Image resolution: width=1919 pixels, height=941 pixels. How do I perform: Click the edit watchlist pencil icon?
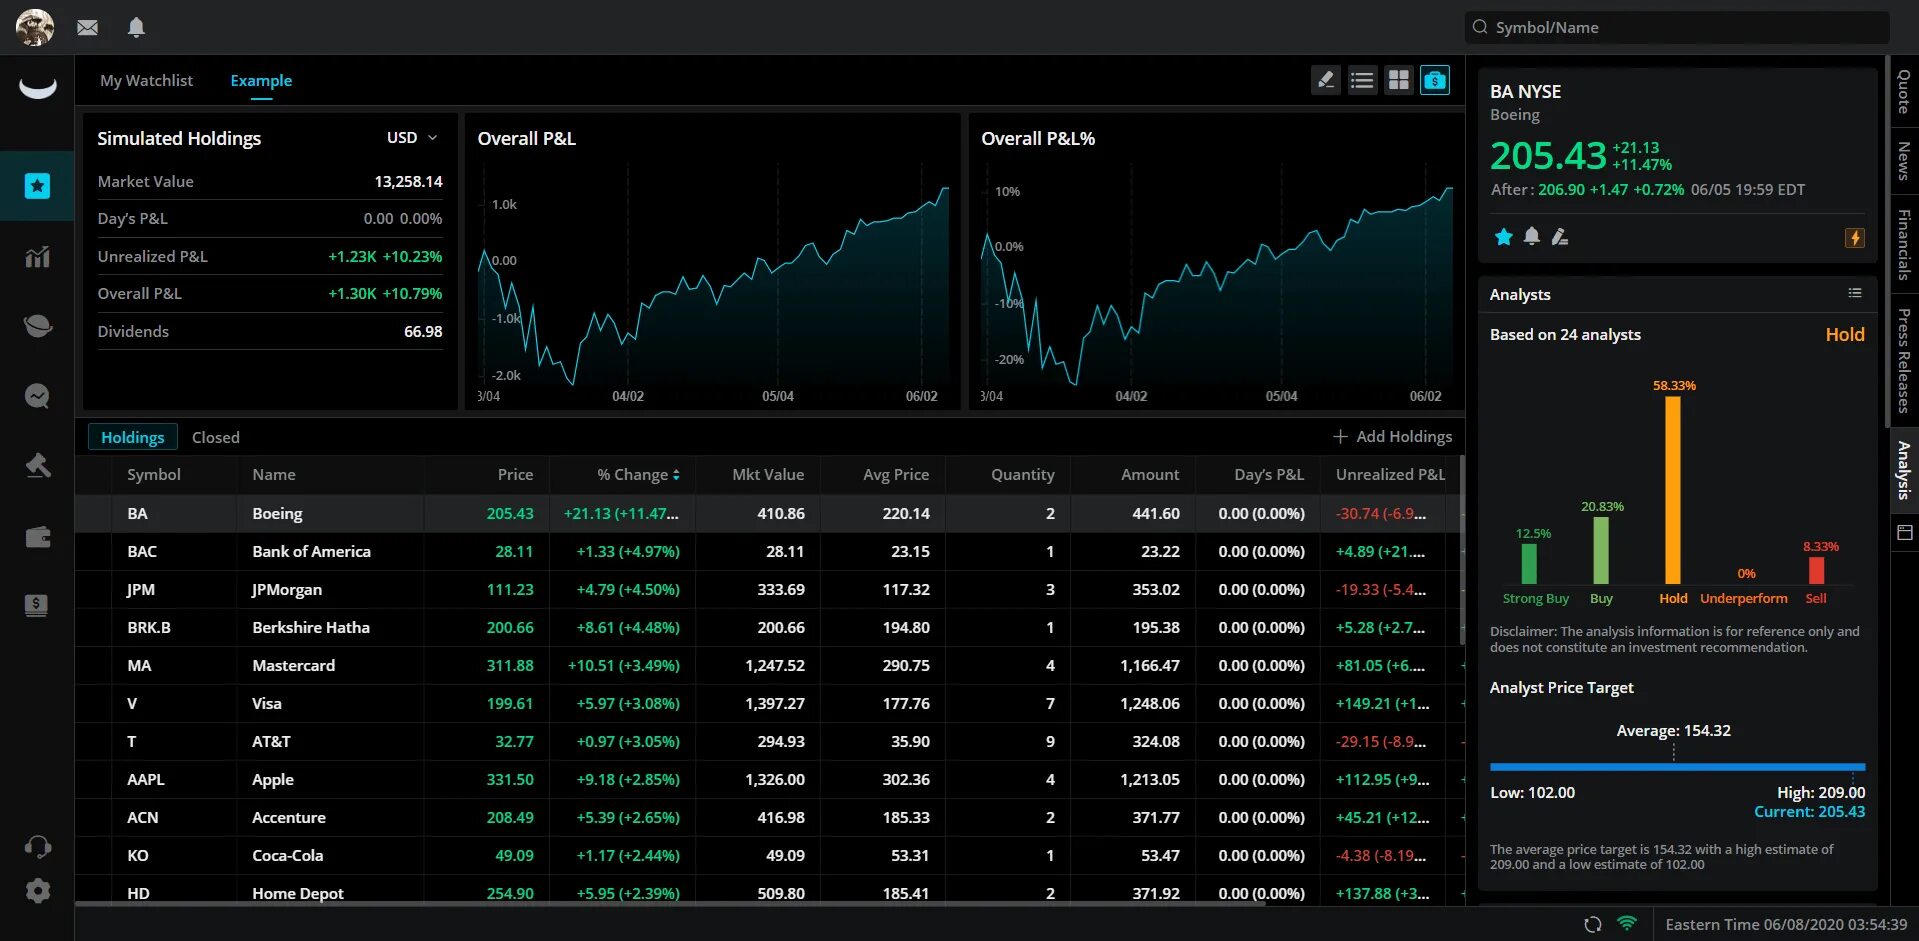1326,80
